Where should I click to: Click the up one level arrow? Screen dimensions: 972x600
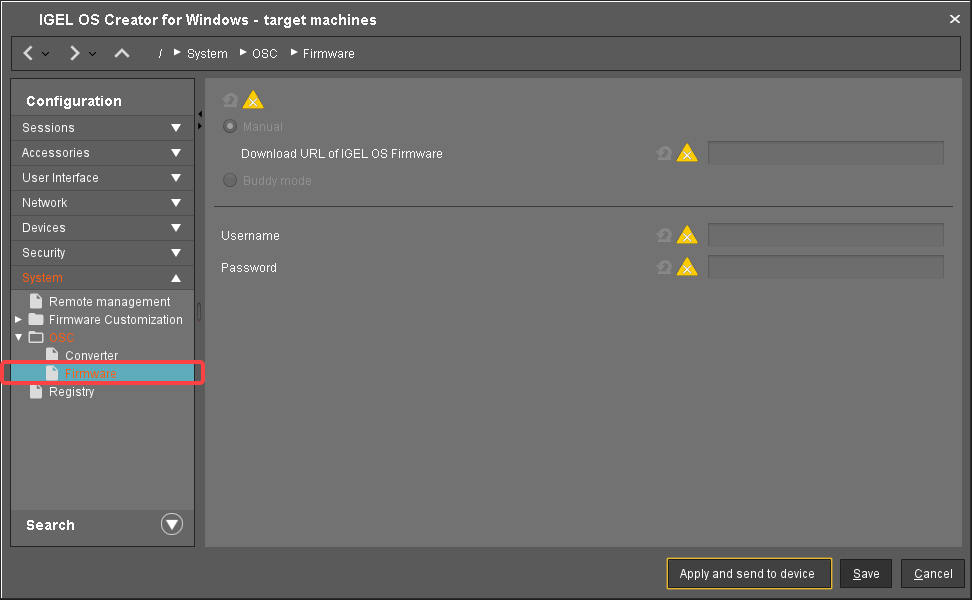tap(121, 53)
